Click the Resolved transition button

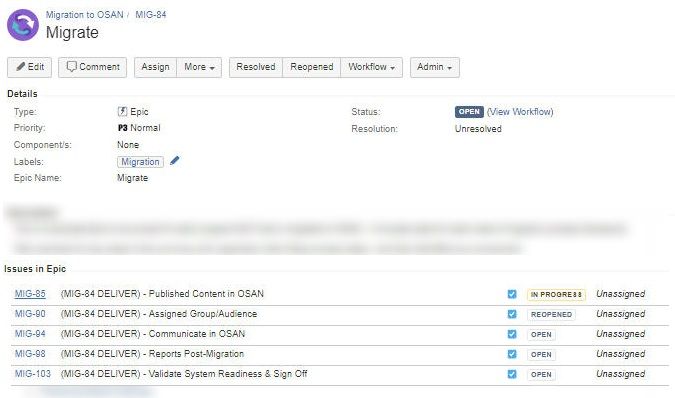pyautogui.click(x=256, y=67)
